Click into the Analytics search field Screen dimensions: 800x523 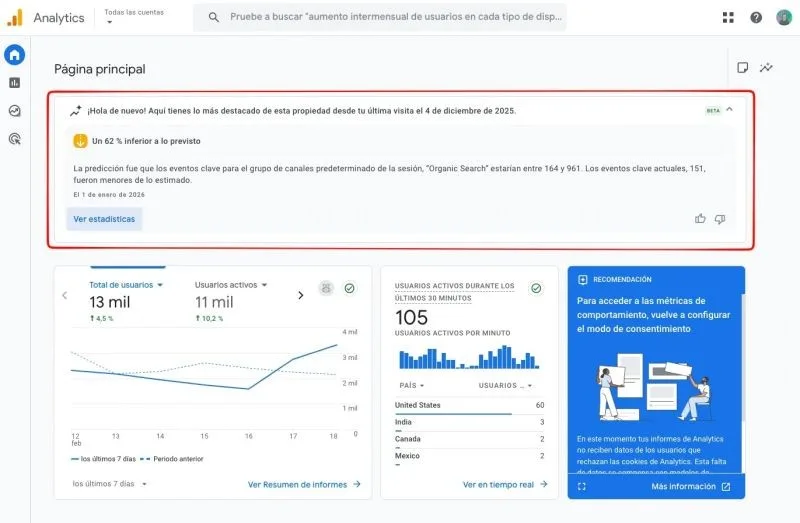tap(380, 17)
